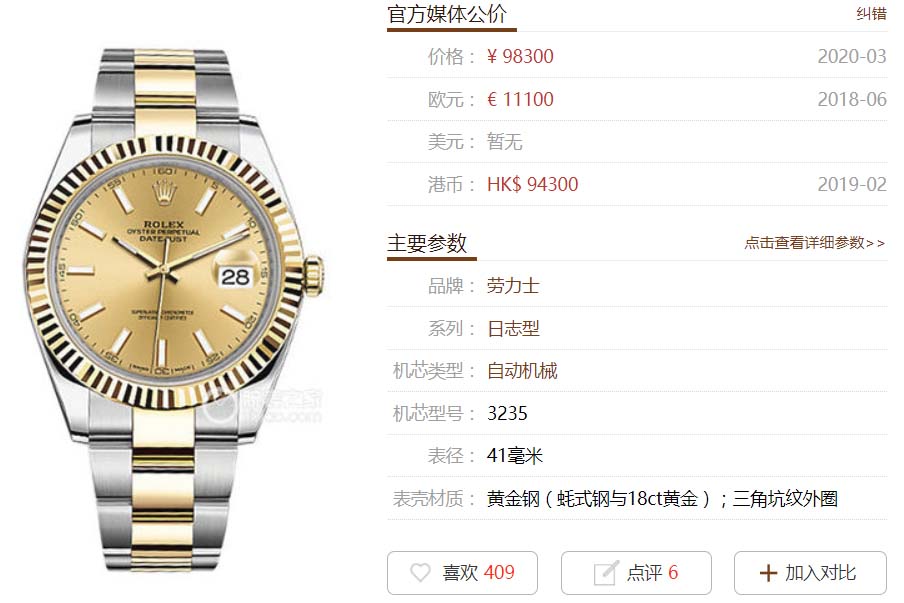
Task: Click the 3235 movement model number
Action: pyautogui.click(x=507, y=413)
